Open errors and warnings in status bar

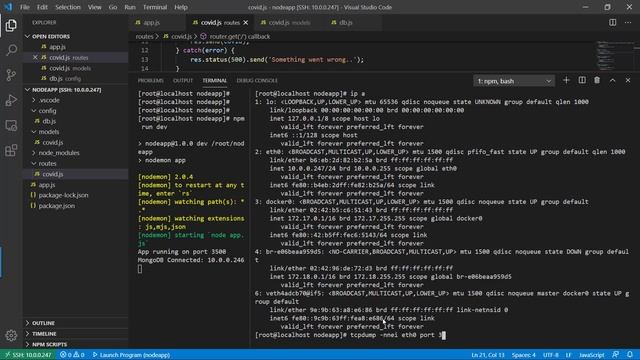coord(72,355)
